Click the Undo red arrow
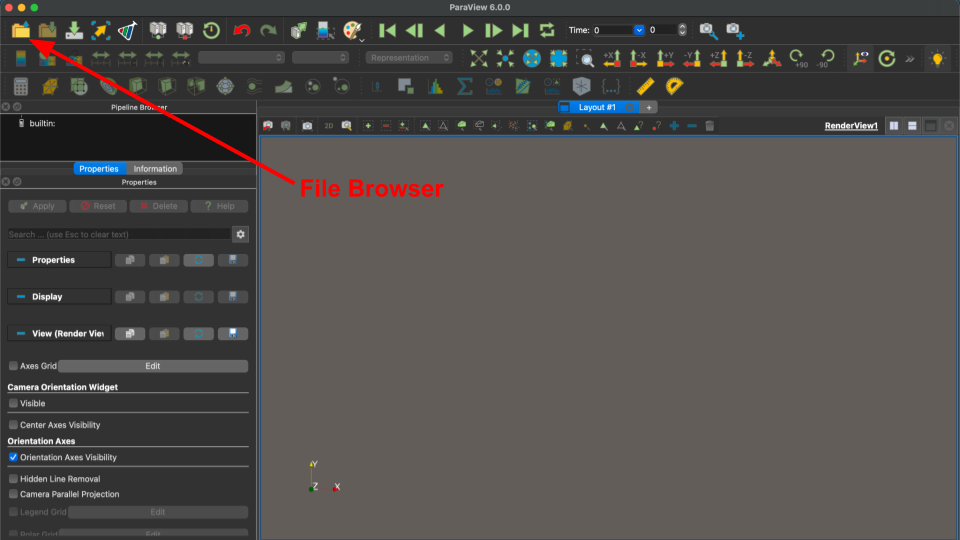 (242, 30)
